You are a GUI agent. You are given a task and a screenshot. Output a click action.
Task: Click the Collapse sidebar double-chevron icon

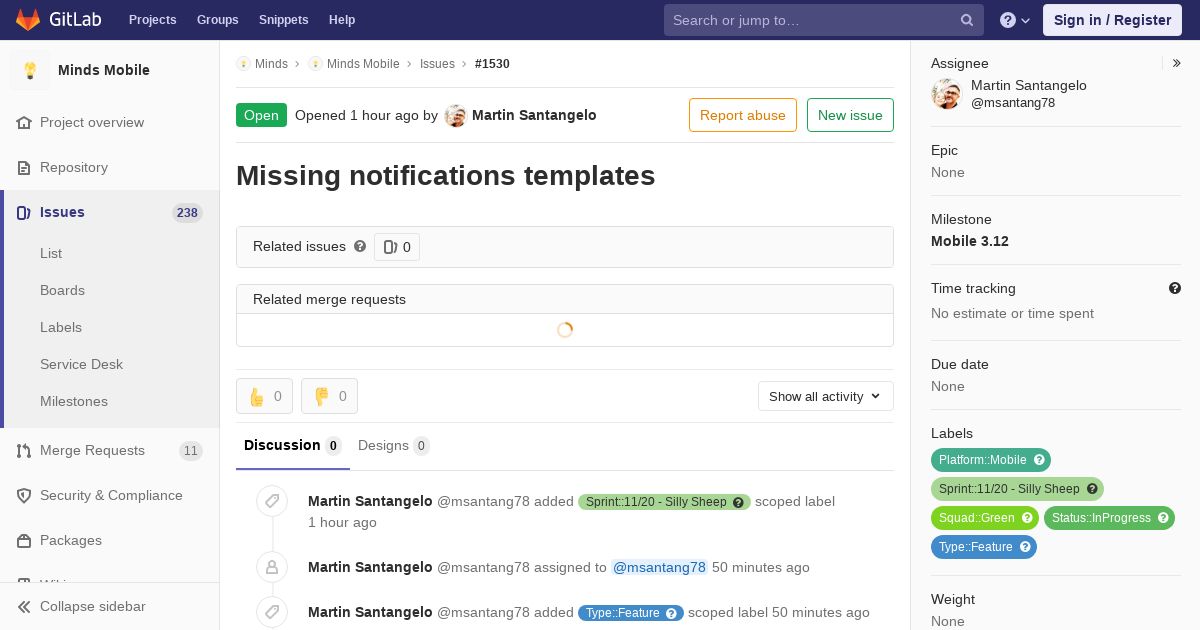coord(24,607)
